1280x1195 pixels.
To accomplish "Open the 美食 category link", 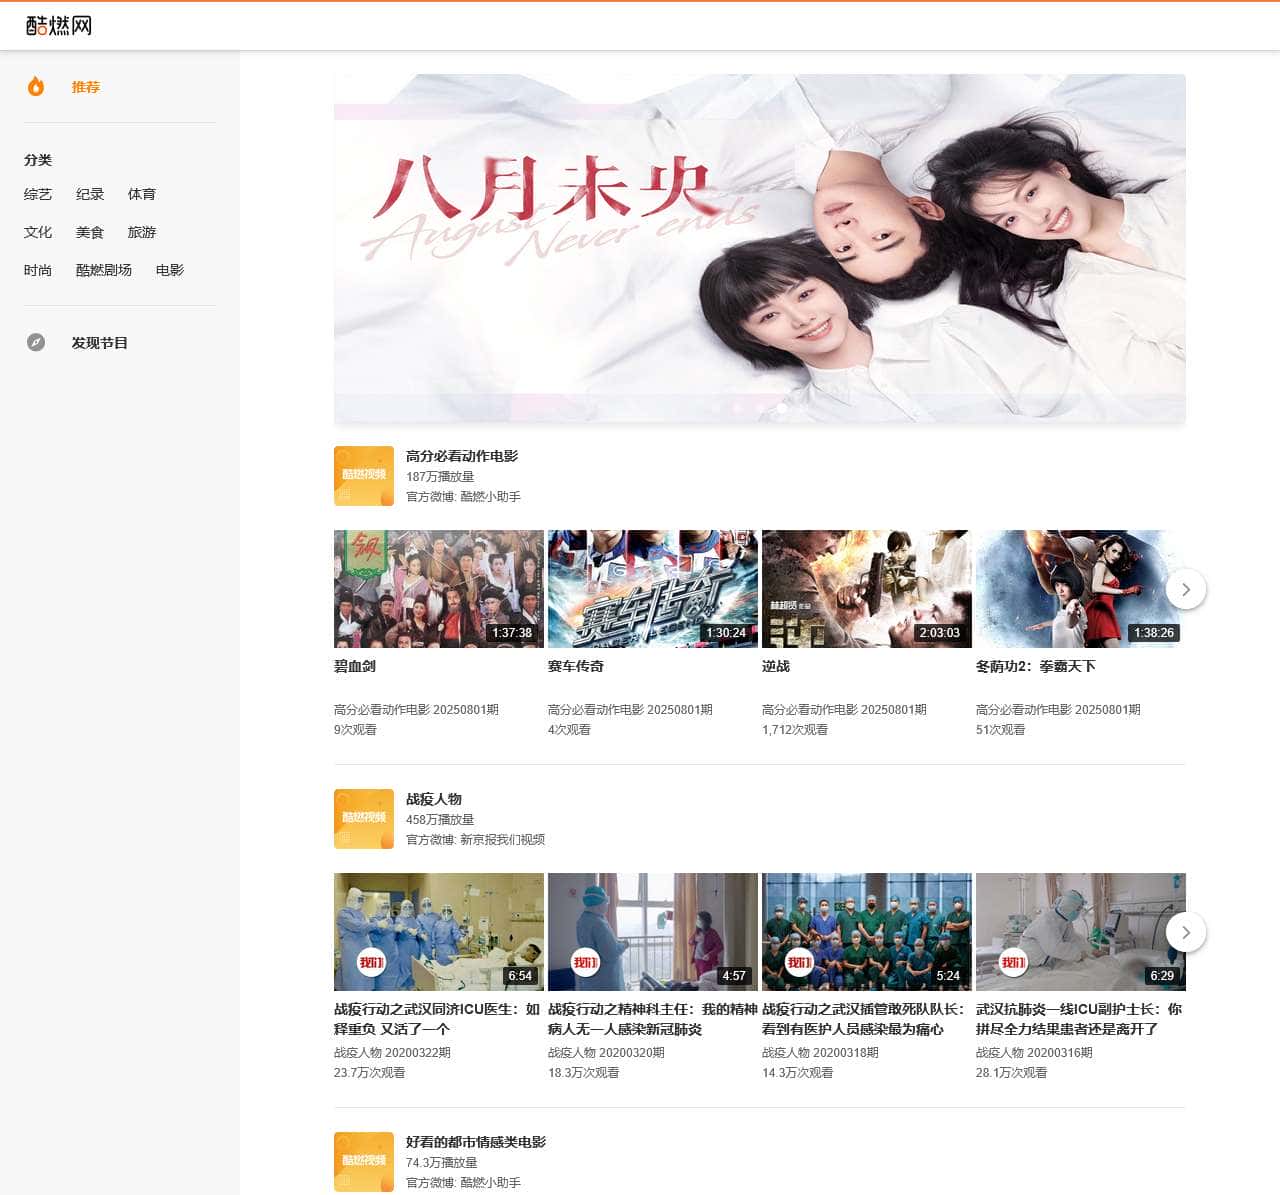I will 90,232.
